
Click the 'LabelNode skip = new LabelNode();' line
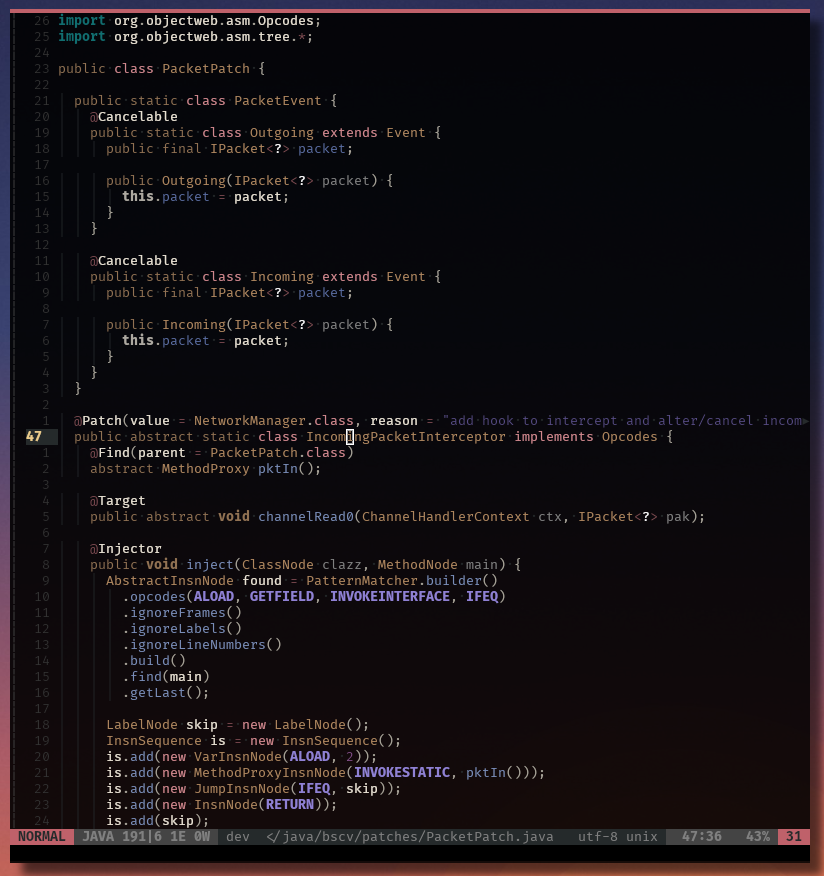click(x=238, y=725)
